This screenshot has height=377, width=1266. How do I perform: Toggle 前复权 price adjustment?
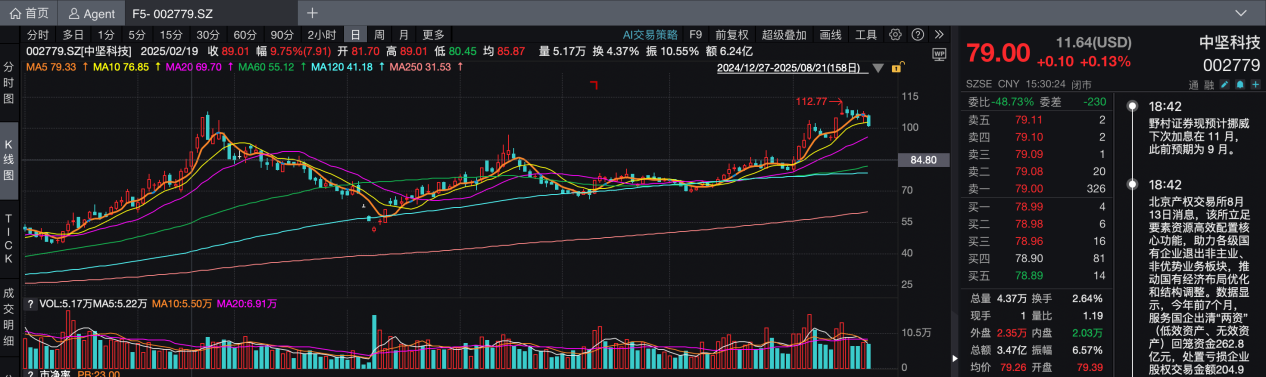pyautogui.click(x=732, y=34)
